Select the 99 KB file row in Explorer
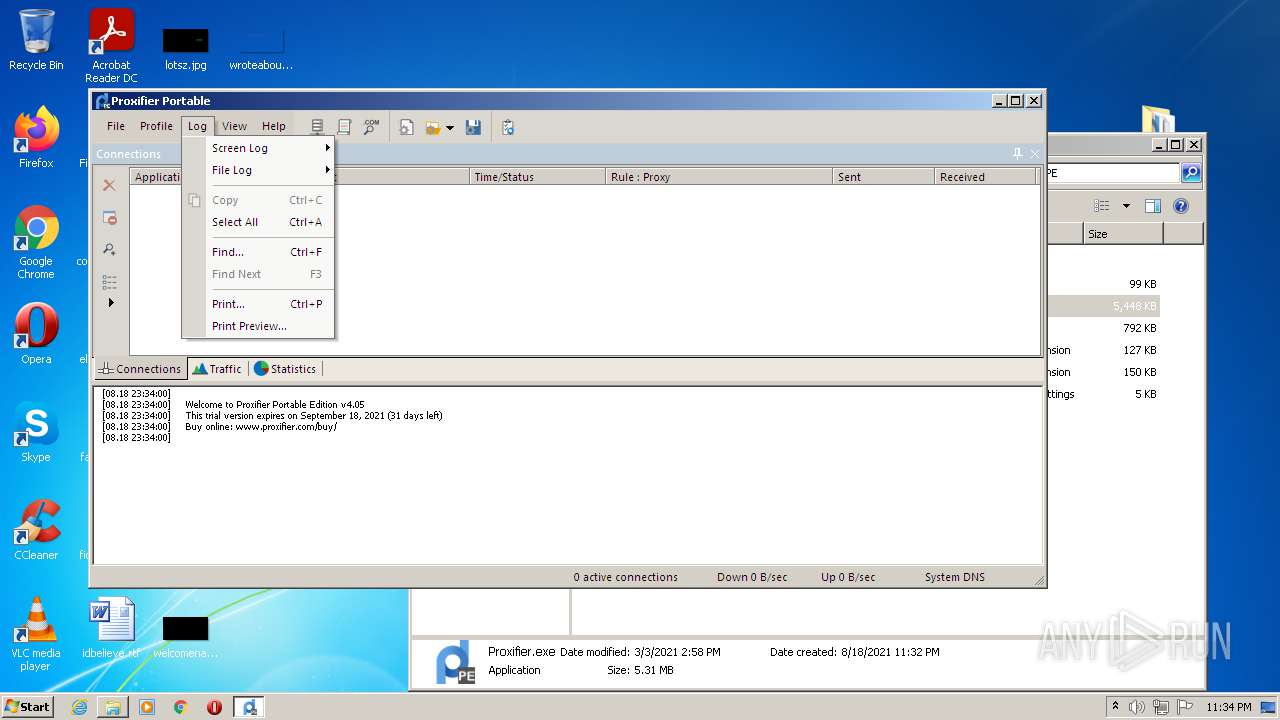Viewport: 1280px width, 720px height. 1103,284
